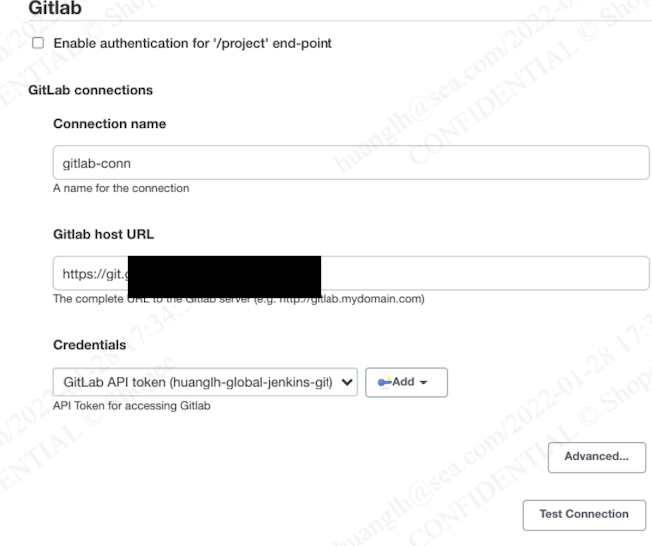The image size is (652, 546).
Task: Click the Advanced... button
Action: pyautogui.click(x=596, y=456)
